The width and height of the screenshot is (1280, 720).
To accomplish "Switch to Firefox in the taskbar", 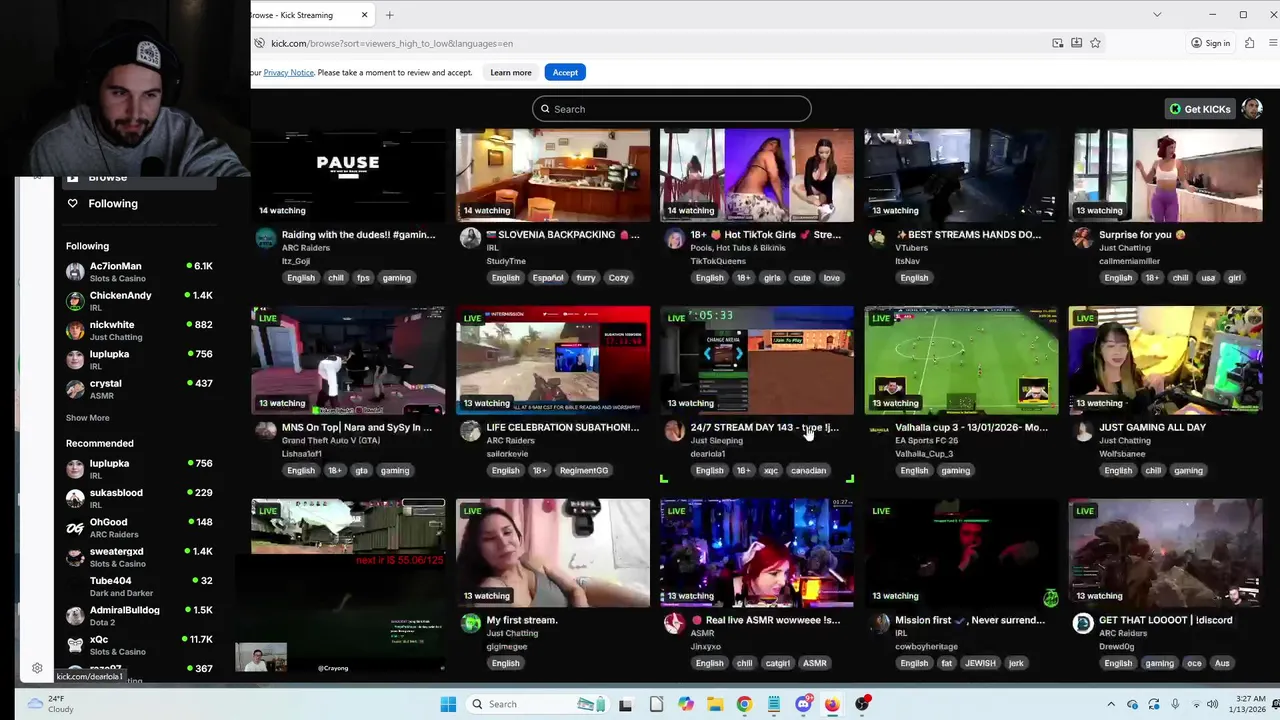I will pyautogui.click(x=832, y=704).
